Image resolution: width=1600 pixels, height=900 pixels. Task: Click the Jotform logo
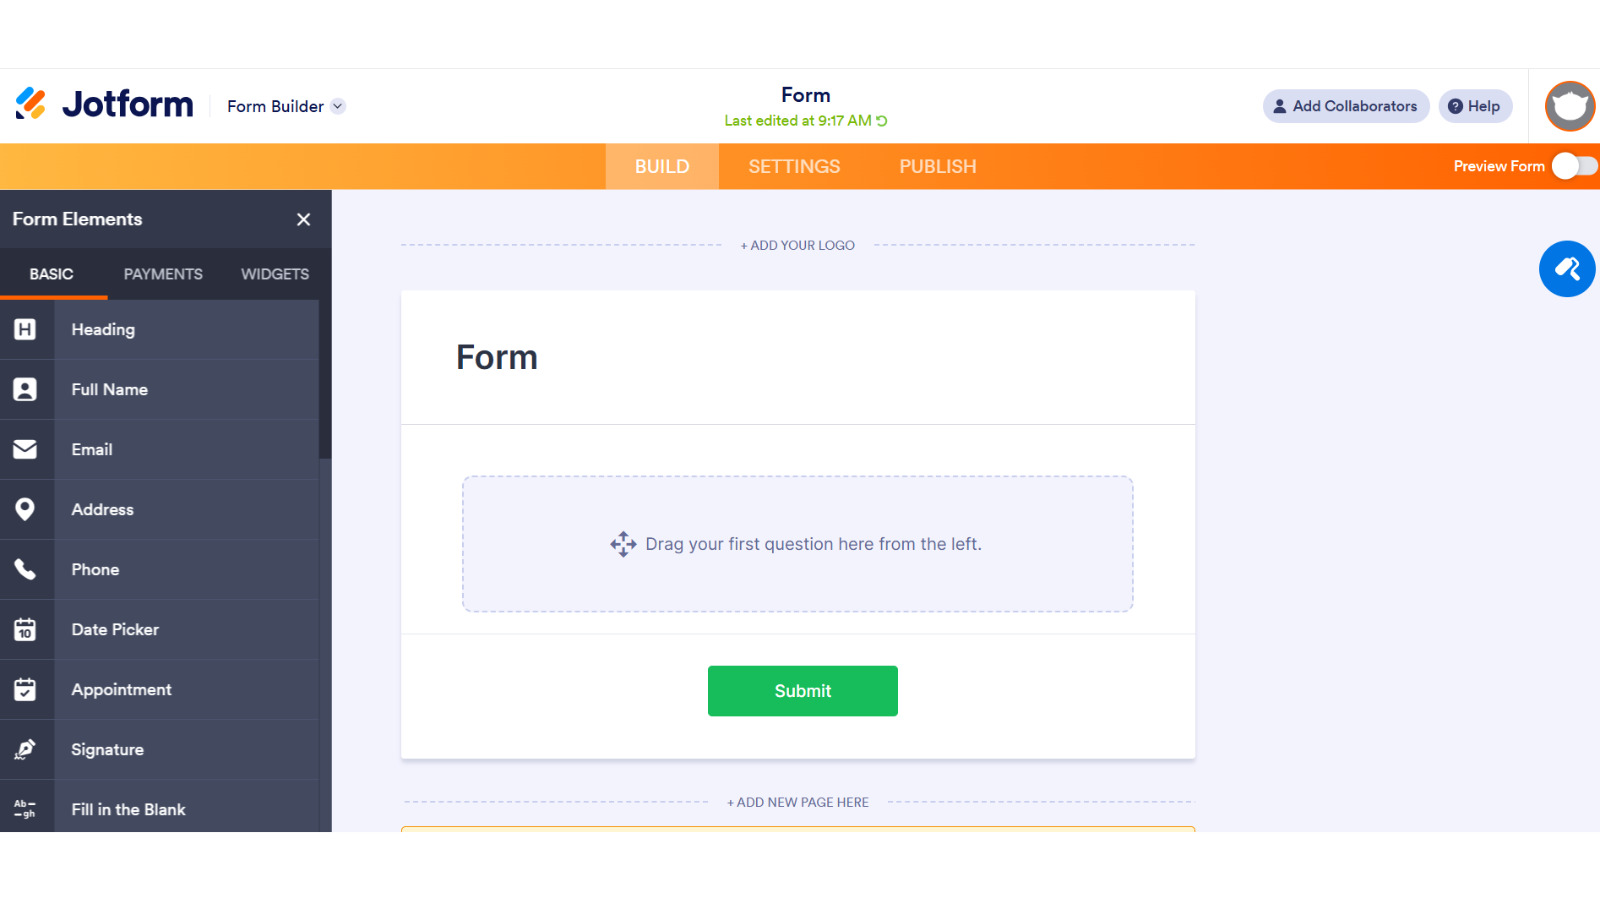point(104,104)
